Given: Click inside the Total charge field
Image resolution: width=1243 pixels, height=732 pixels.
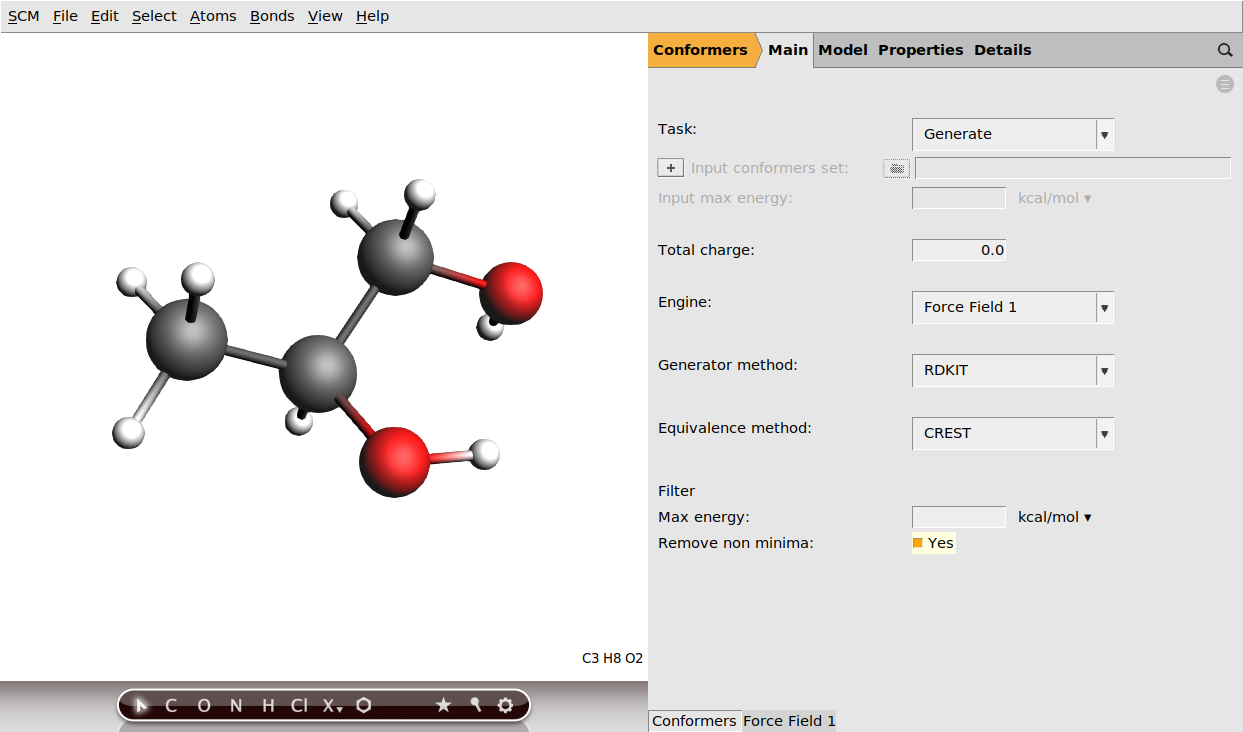Looking at the screenshot, I should coord(958,250).
